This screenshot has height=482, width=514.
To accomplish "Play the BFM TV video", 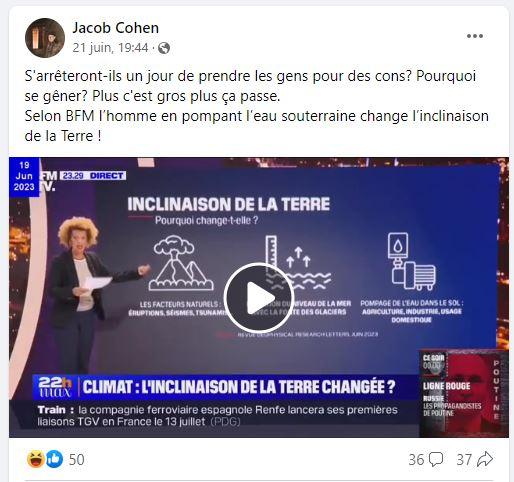I will coord(258,298).
